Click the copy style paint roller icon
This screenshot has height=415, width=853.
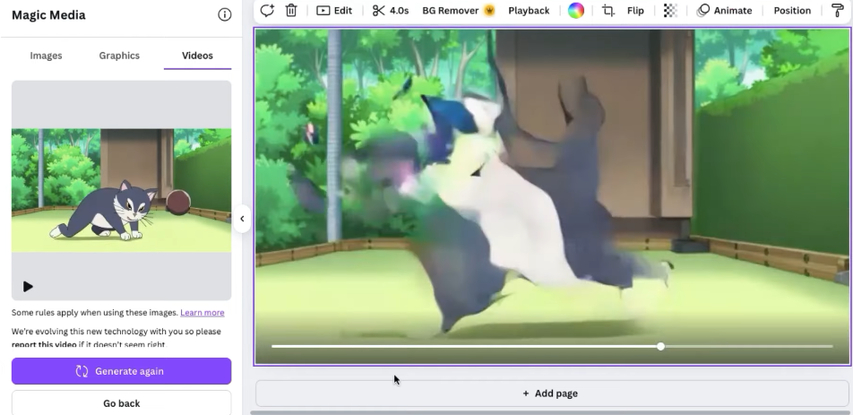pyautogui.click(x=838, y=10)
